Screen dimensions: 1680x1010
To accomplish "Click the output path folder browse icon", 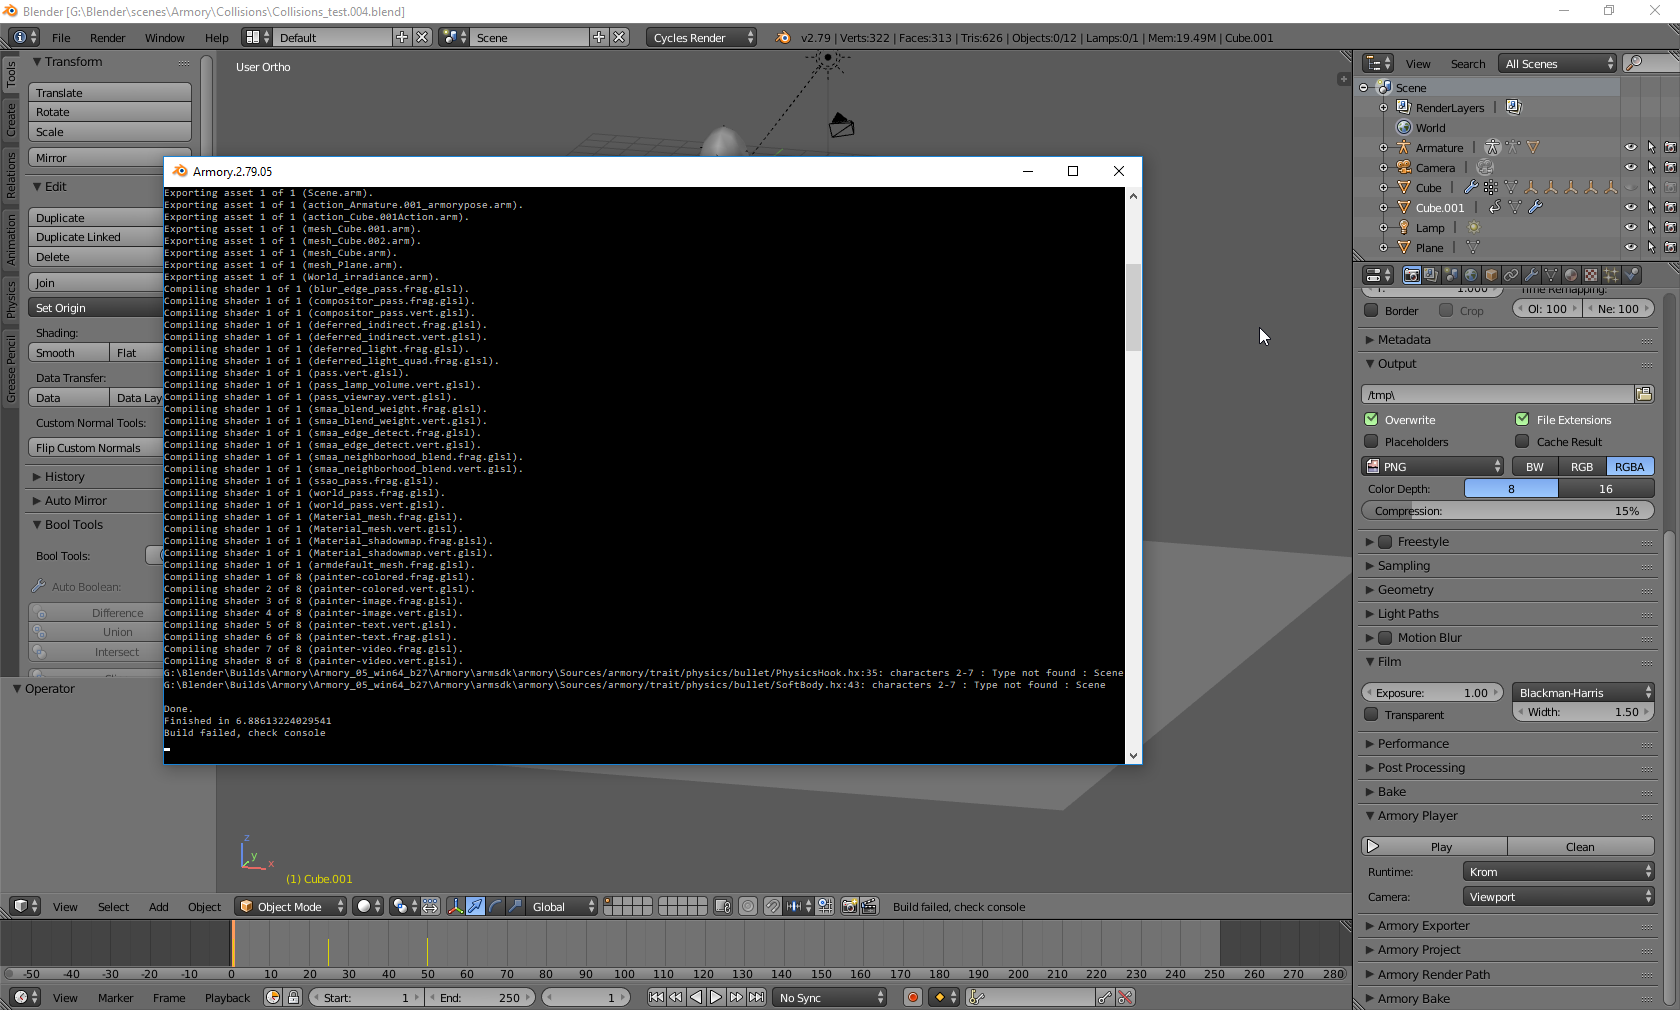I will point(1644,394).
